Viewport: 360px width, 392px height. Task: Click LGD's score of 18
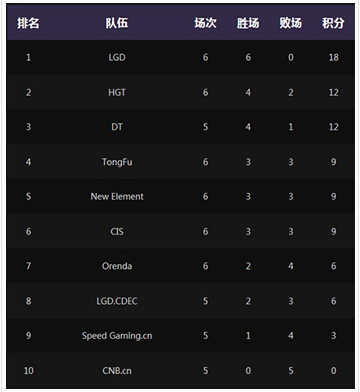(x=333, y=57)
